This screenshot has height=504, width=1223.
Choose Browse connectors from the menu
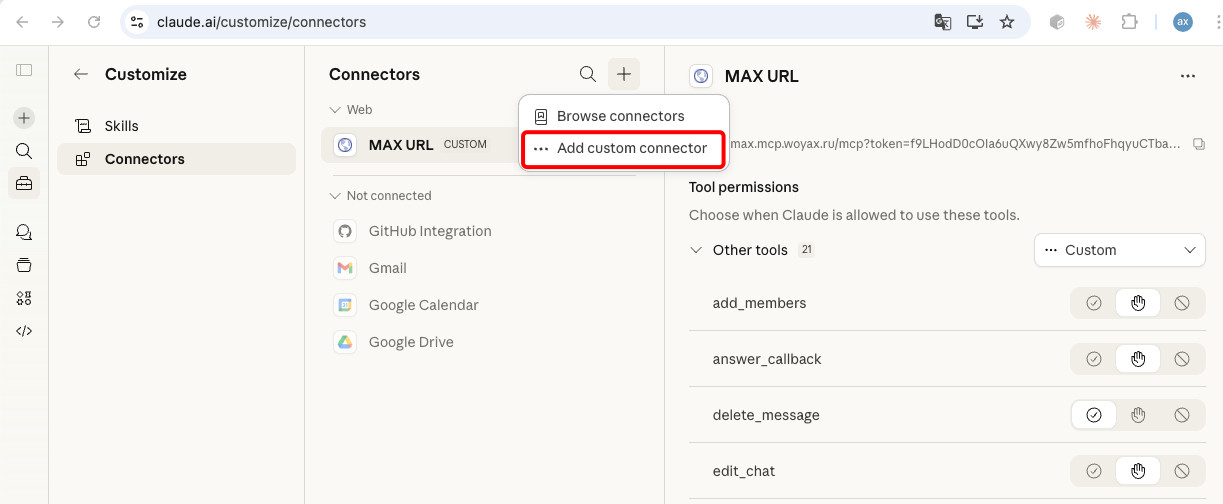pos(620,116)
